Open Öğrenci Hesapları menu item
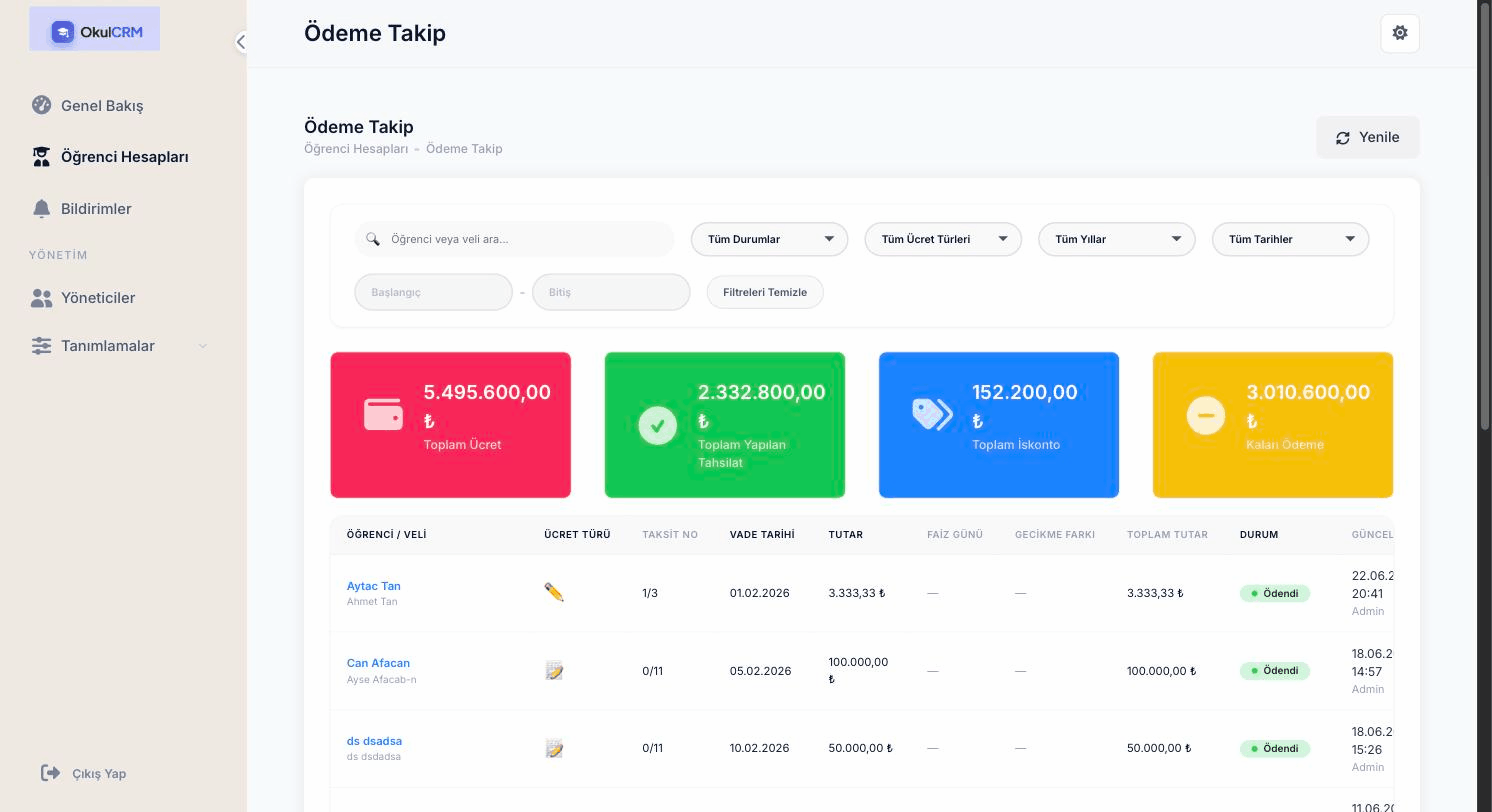This screenshot has height=812, width=1492. (125, 157)
